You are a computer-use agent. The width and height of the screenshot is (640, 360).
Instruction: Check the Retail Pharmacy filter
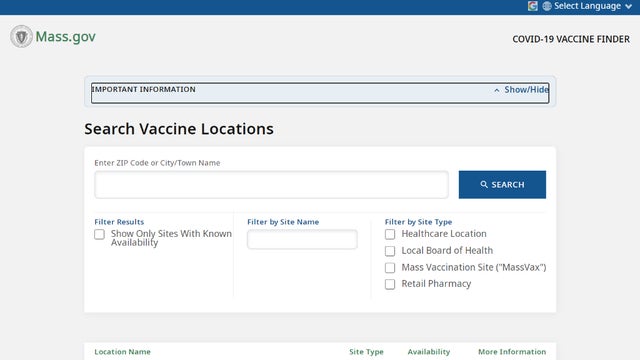390,284
